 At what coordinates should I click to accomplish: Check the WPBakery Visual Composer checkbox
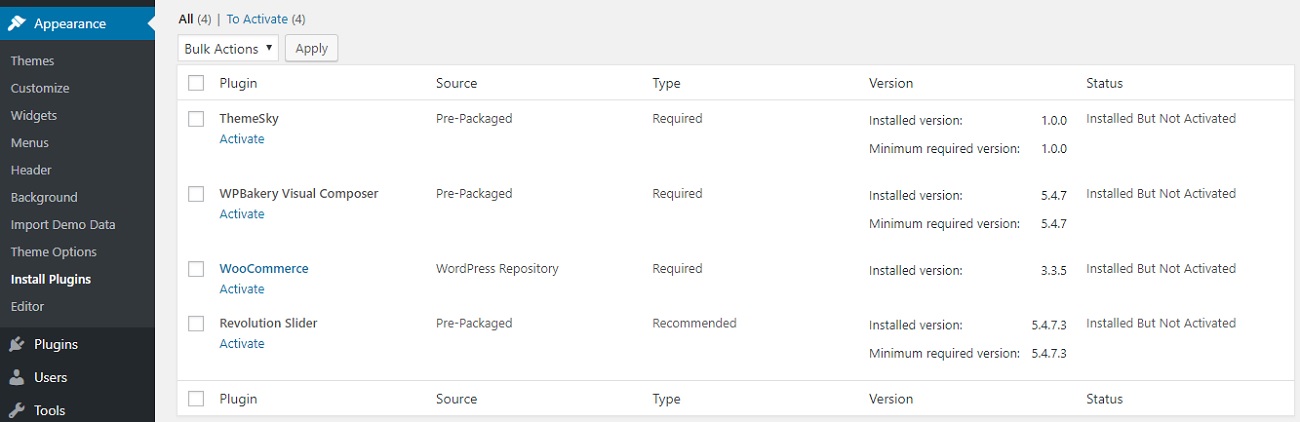click(196, 194)
